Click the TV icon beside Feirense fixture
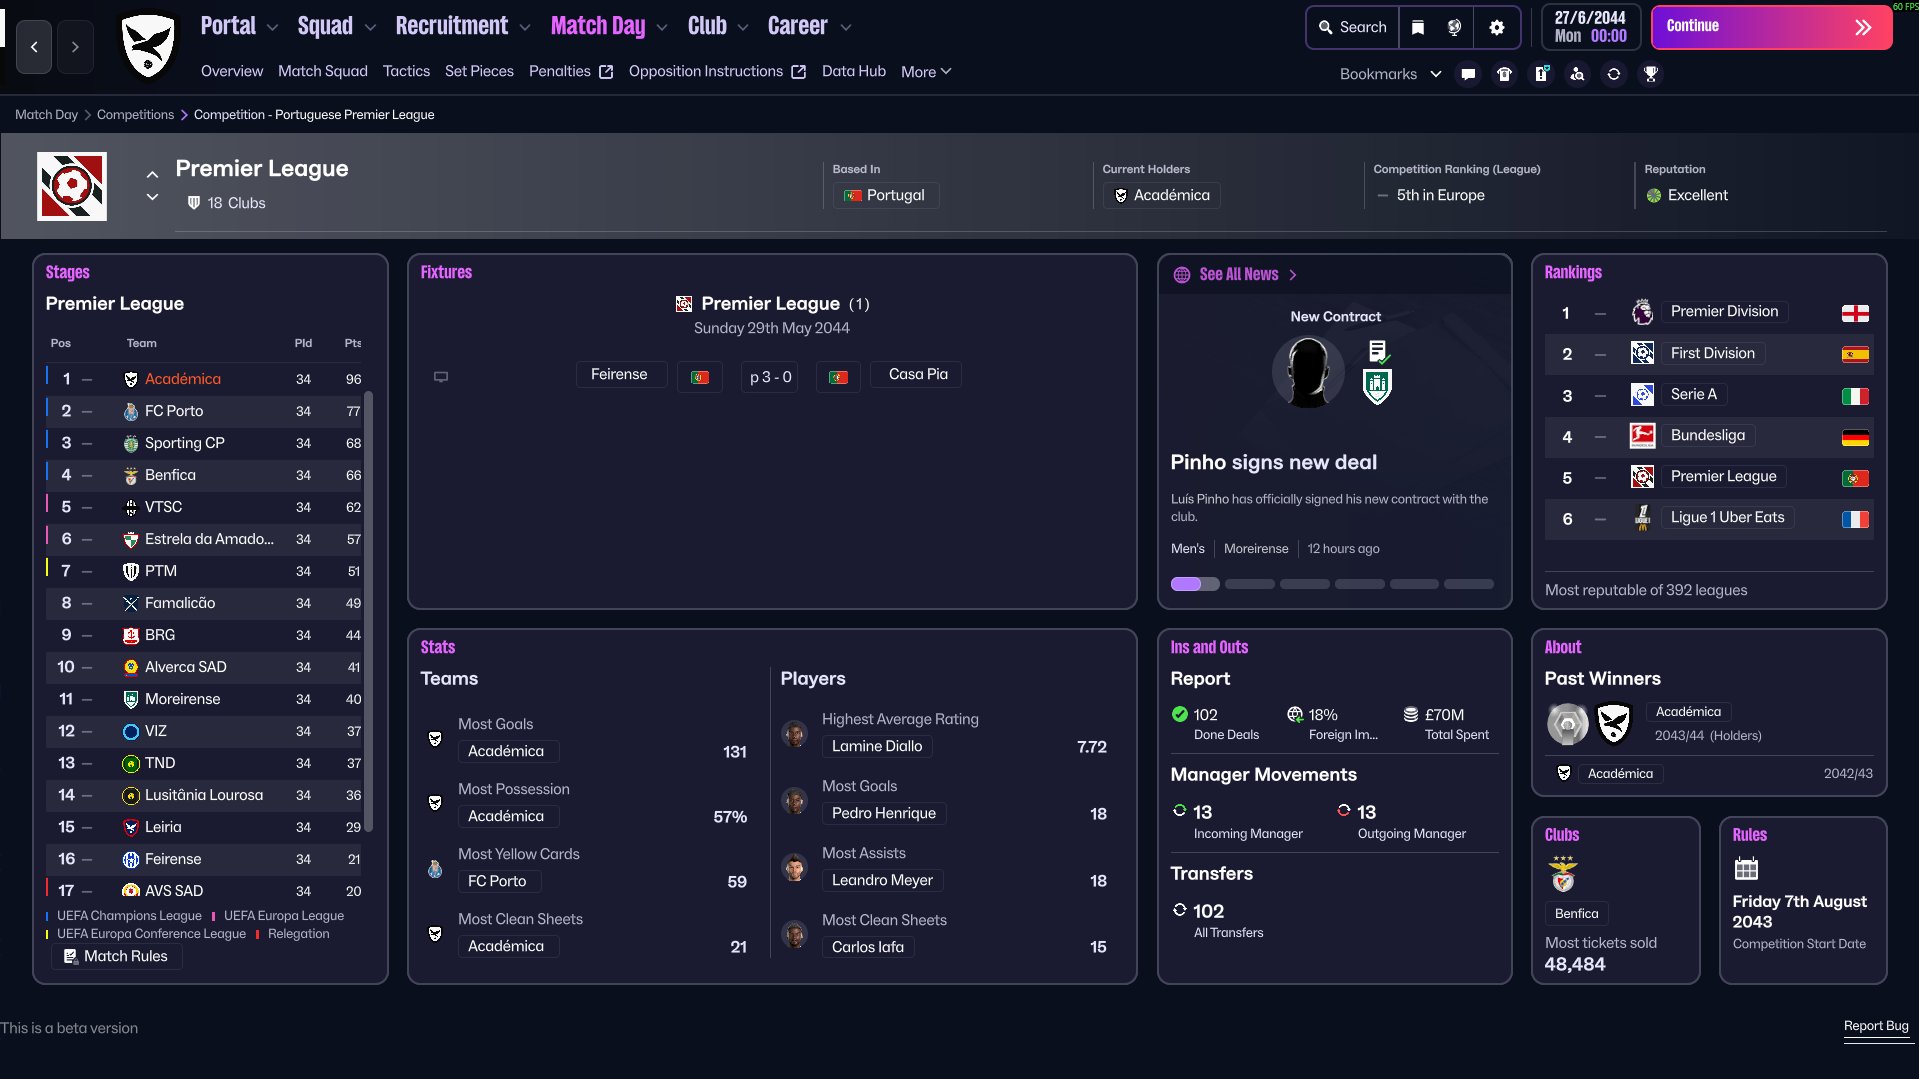 pyautogui.click(x=441, y=377)
